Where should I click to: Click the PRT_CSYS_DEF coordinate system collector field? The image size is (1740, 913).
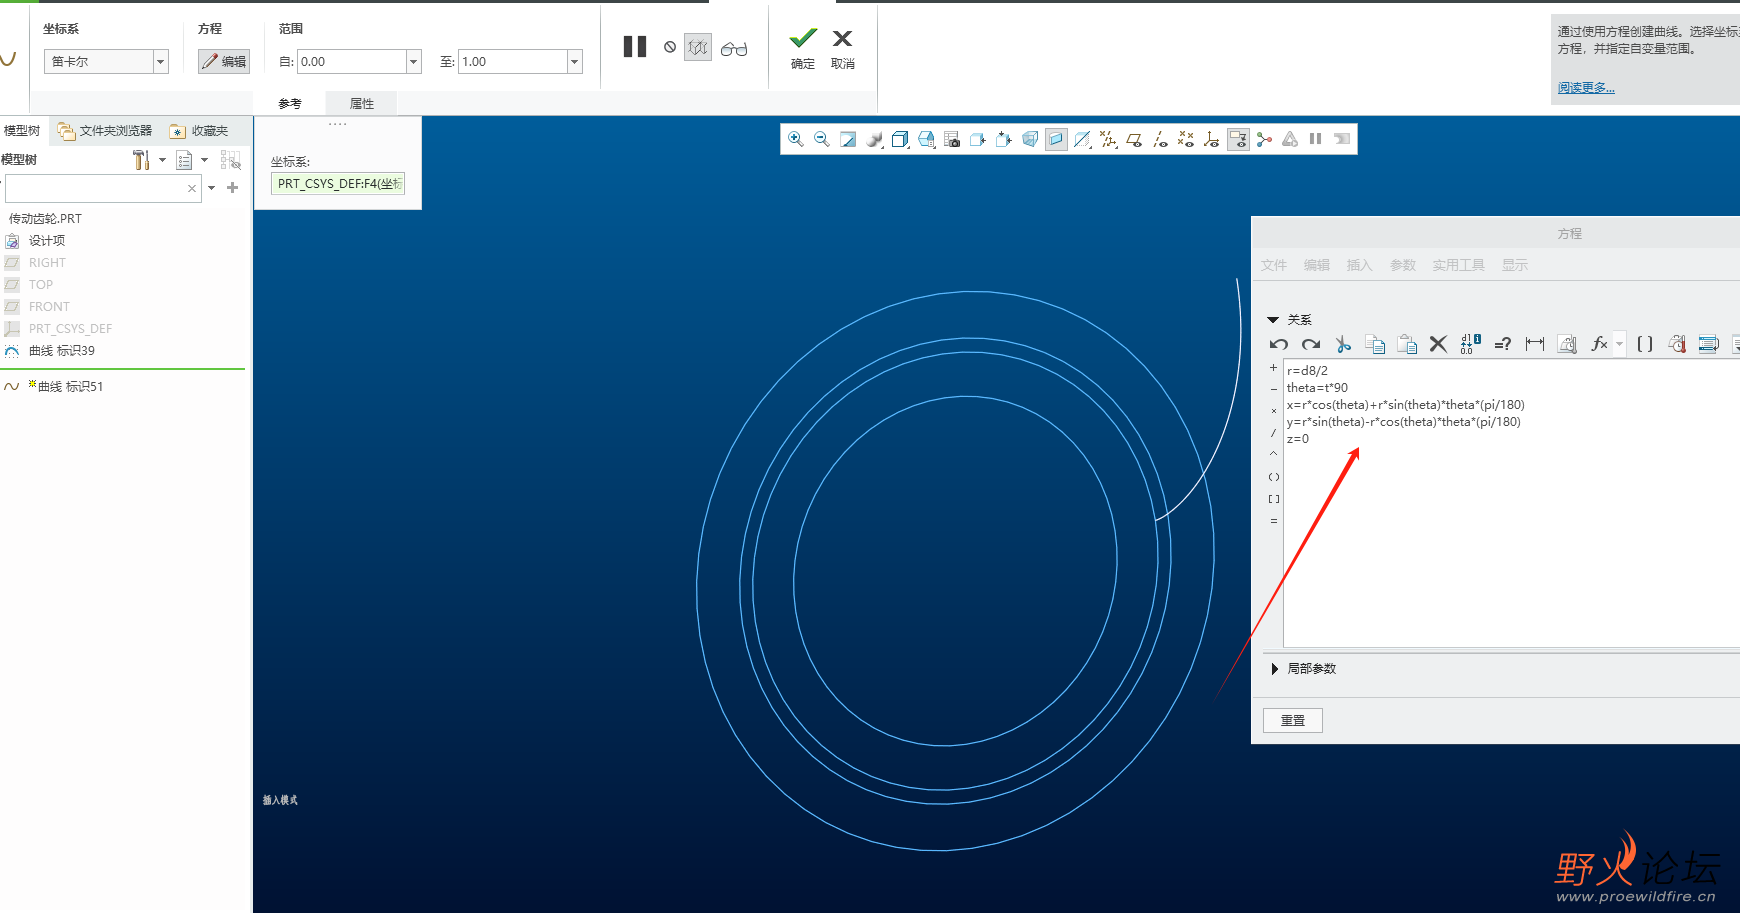pos(338,184)
